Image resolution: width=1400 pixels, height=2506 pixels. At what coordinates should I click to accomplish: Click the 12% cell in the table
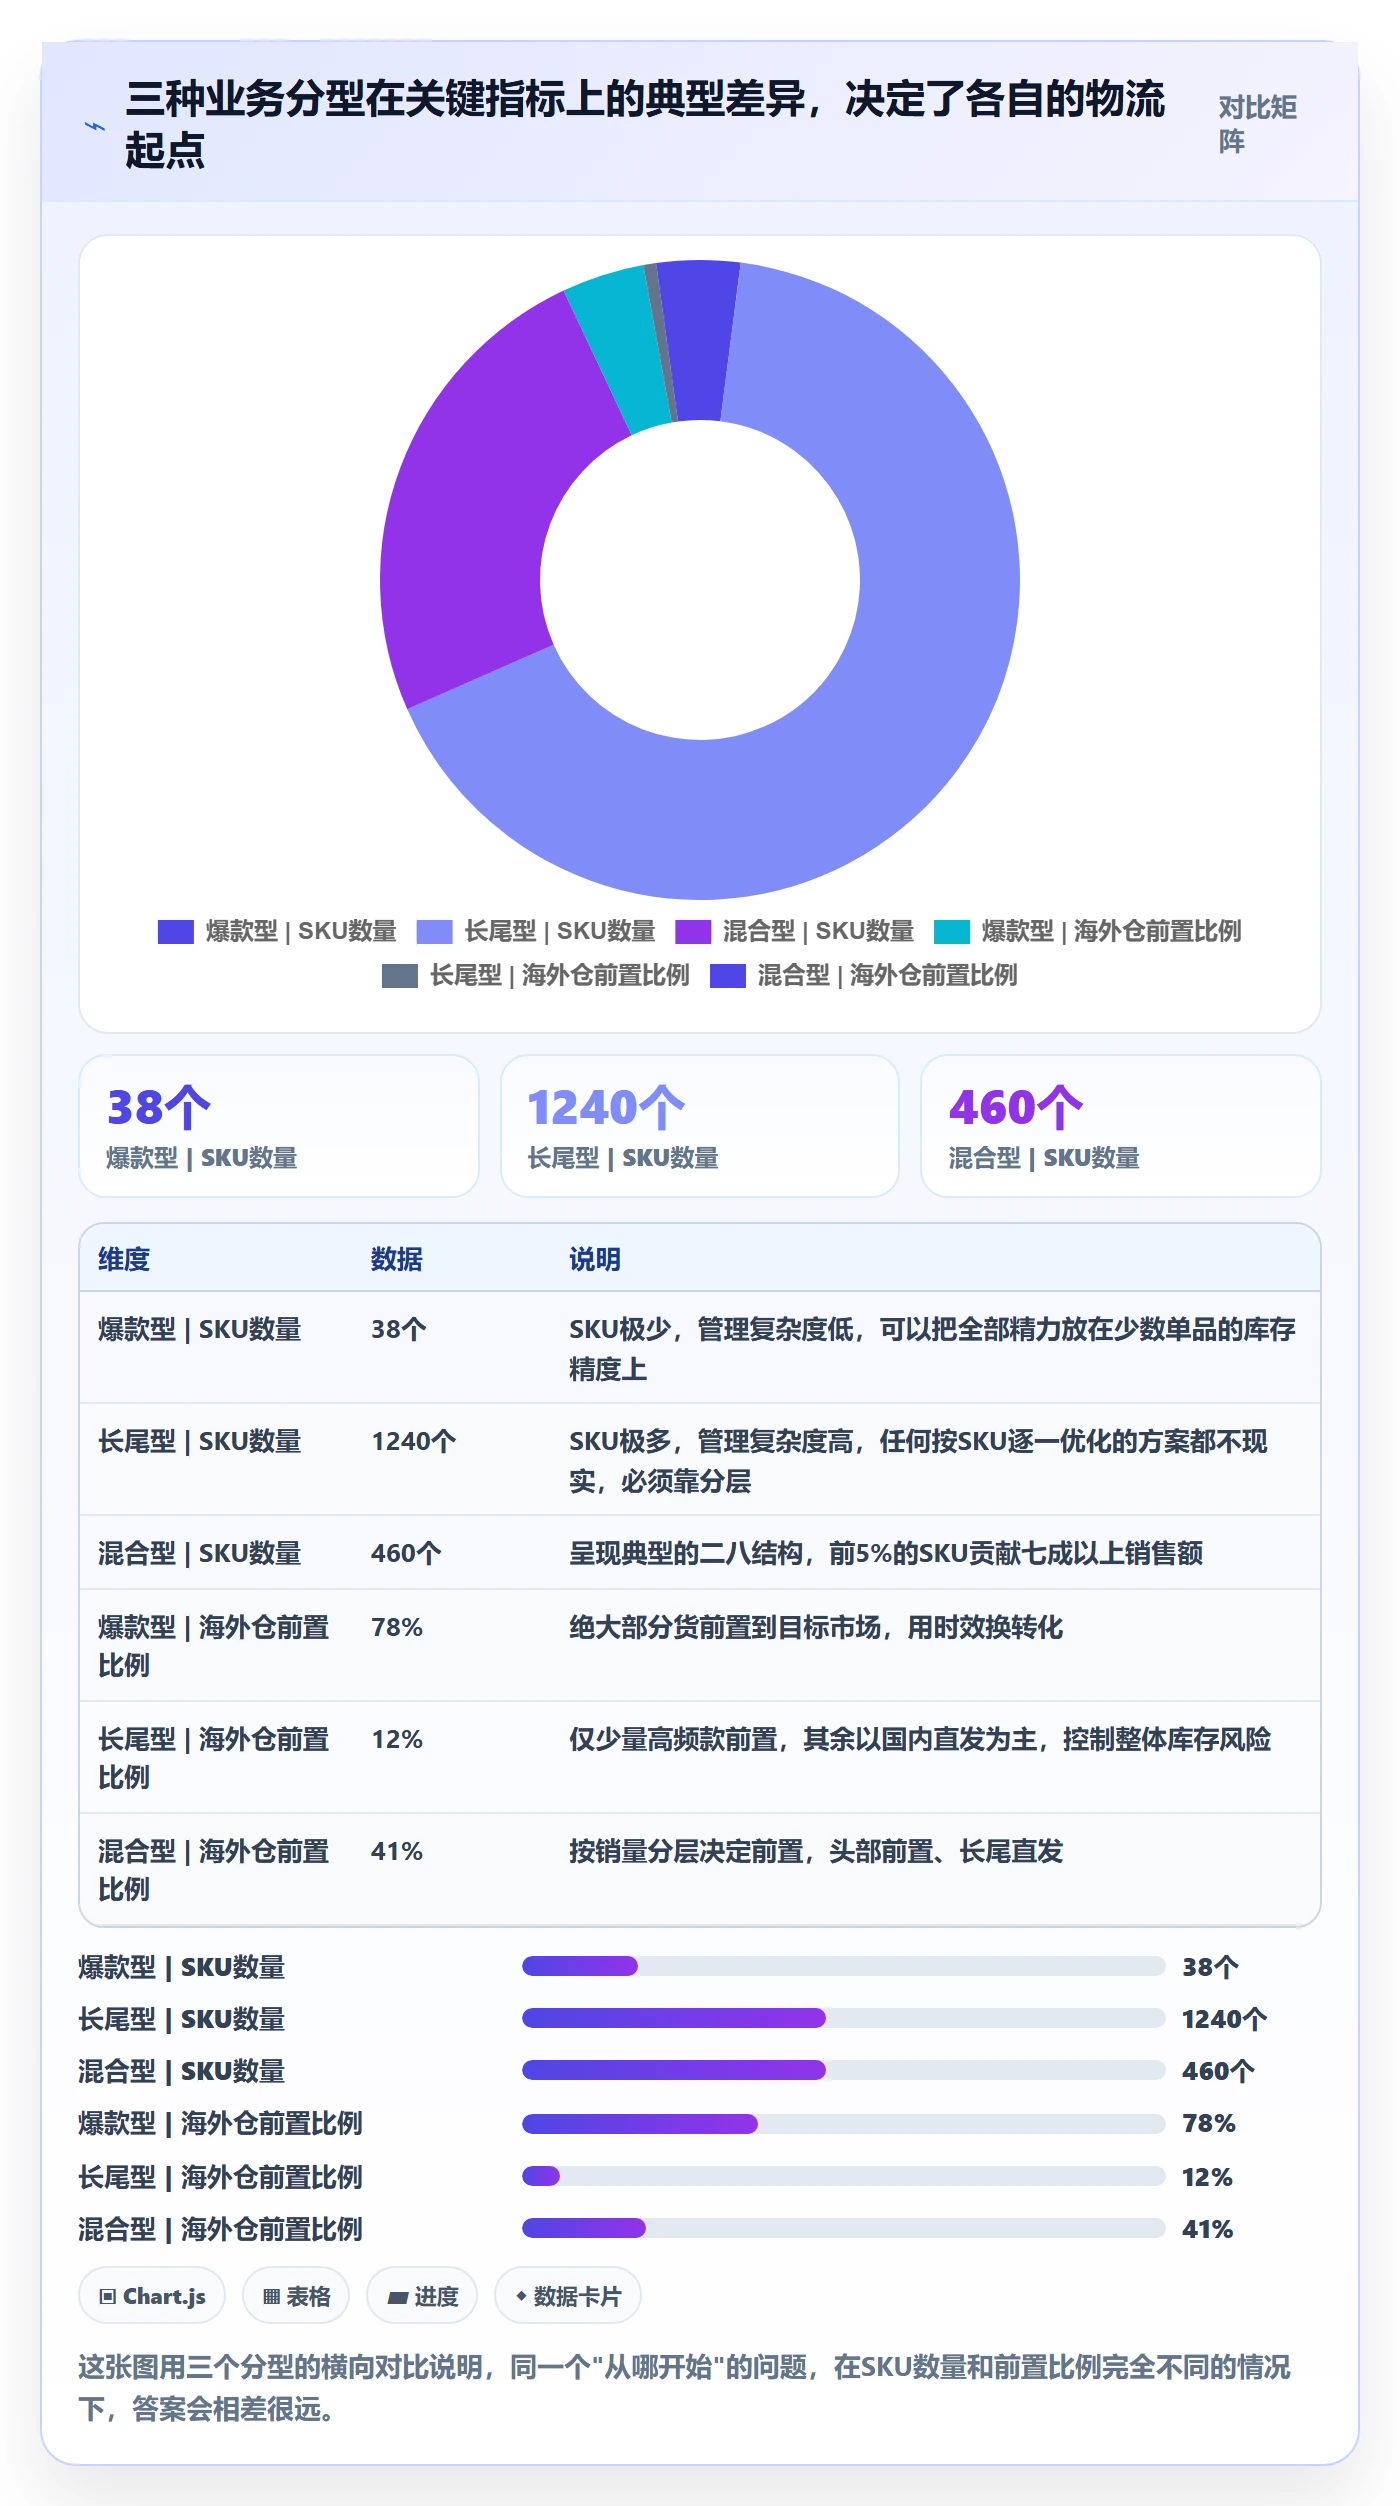click(397, 1739)
